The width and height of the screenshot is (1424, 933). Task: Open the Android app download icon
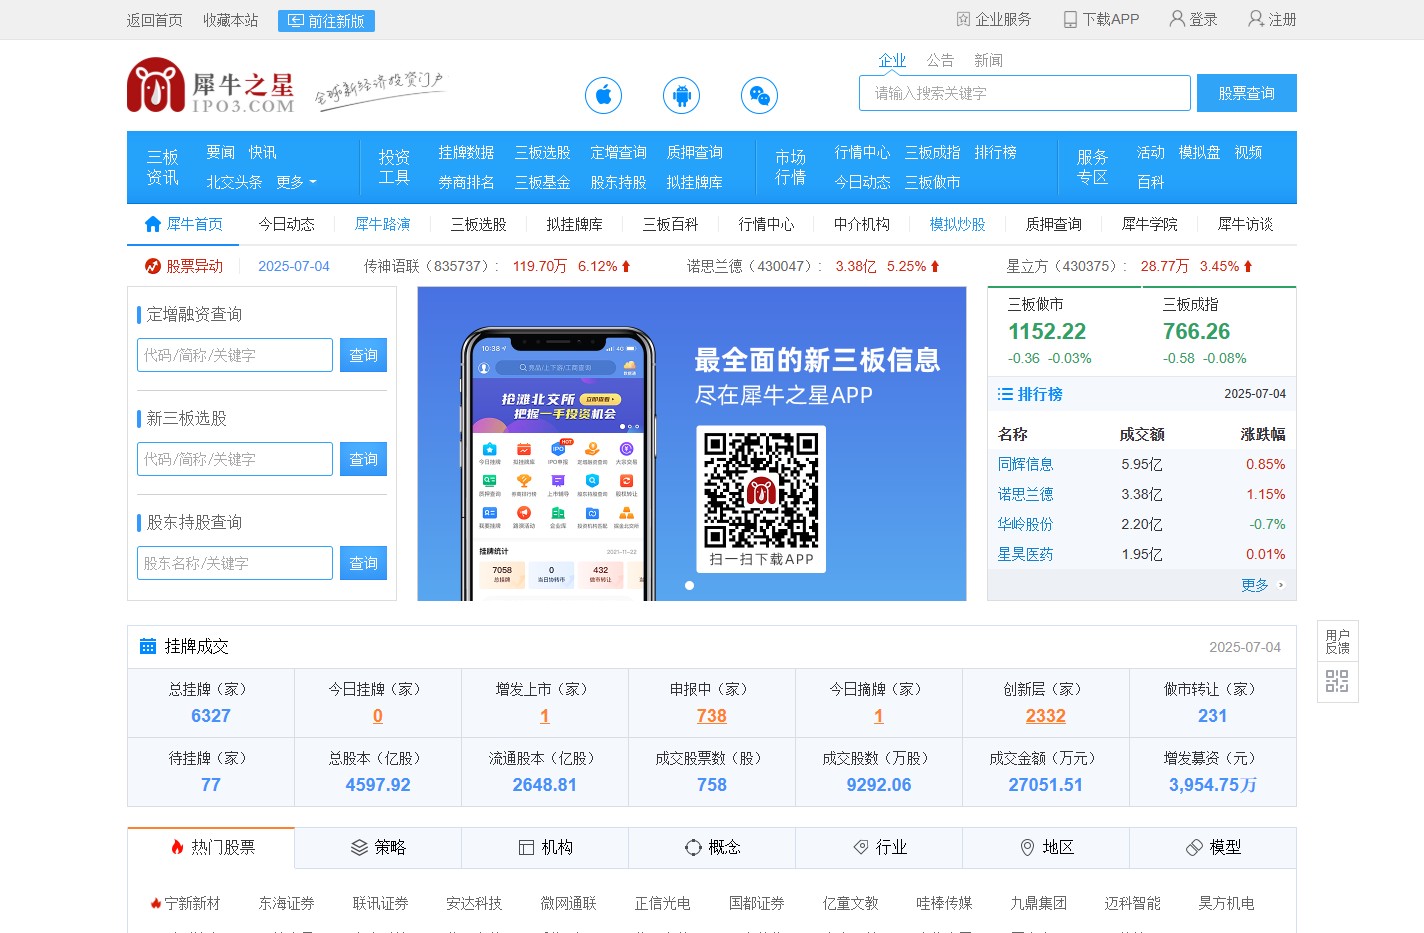pos(681,95)
